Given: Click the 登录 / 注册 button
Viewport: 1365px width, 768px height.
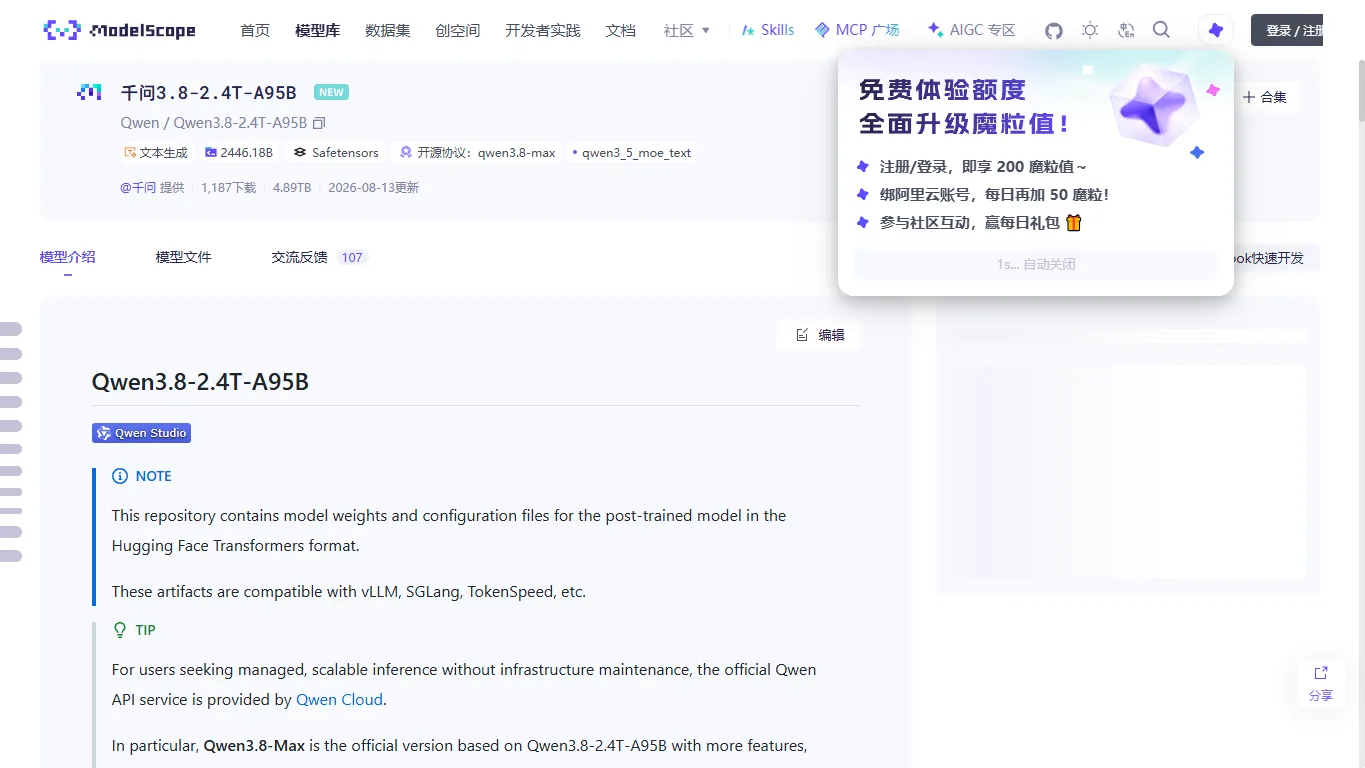Looking at the screenshot, I should click(1286, 31).
